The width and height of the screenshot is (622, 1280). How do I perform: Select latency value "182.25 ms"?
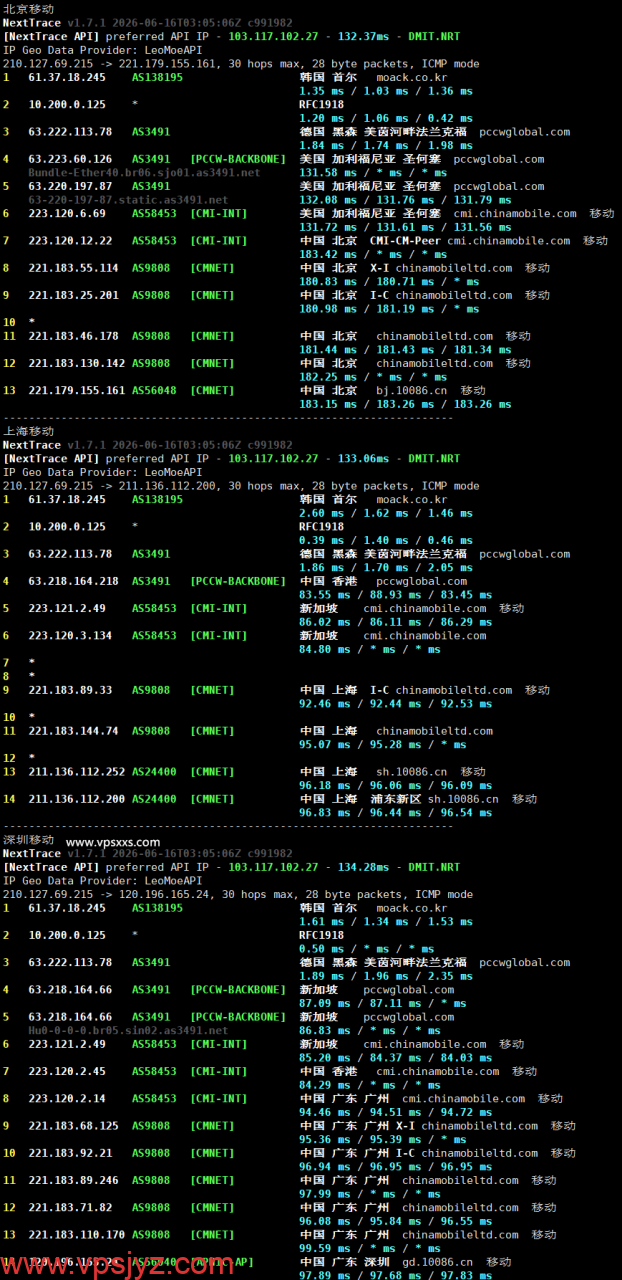pyautogui.click(x=328, y=377)
